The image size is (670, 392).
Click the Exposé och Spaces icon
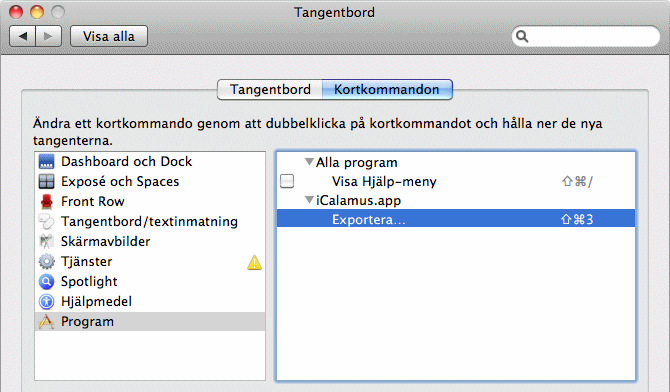point(47,182)
